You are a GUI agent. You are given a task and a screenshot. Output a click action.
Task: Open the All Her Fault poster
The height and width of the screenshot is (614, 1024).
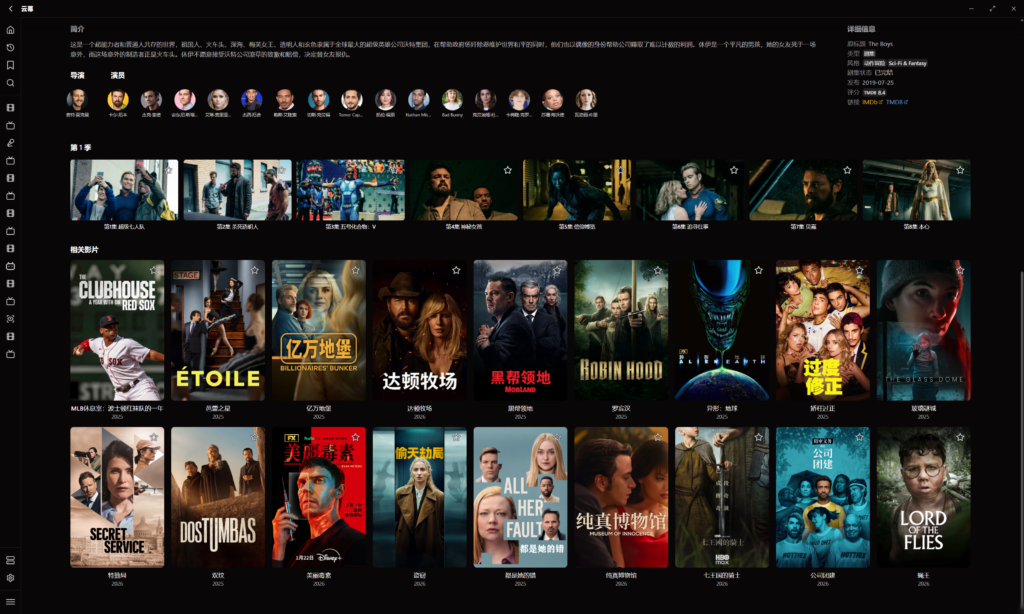(x=520, y=498)
